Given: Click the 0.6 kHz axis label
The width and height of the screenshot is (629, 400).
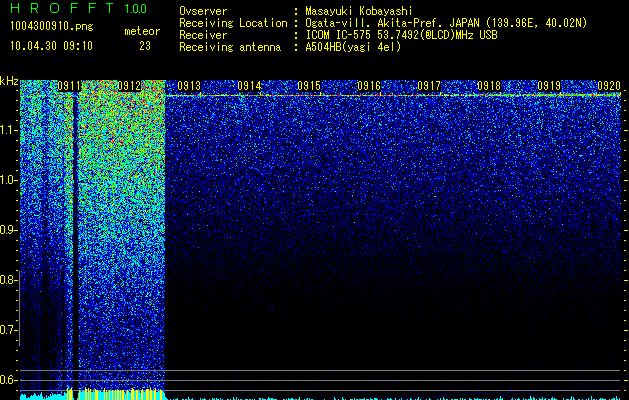Looking at the screenshot, I should pyautogui.click(x=8, y=380).
